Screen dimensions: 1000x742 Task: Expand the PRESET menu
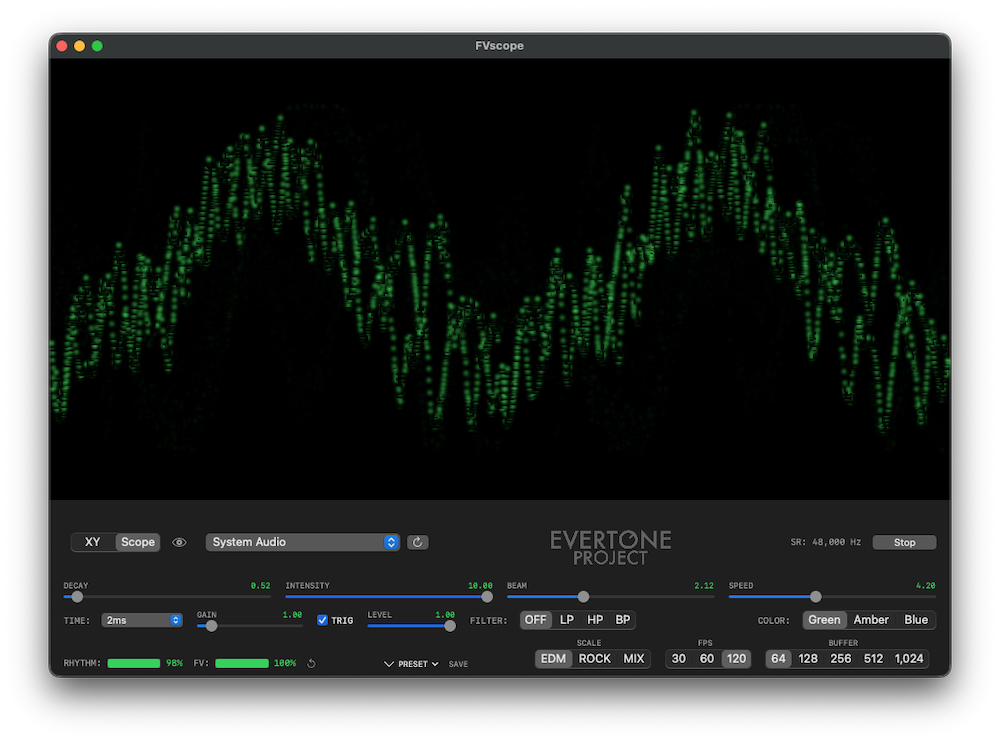coord(419,664)
